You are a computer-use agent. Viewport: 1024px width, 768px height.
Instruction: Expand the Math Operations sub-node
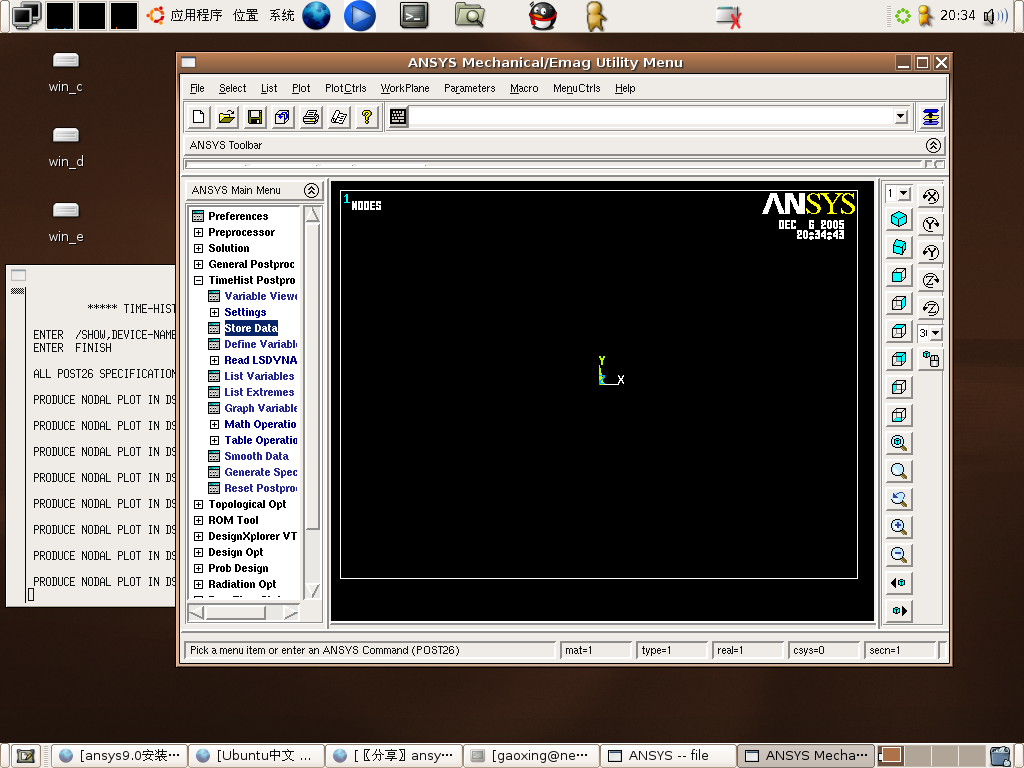click(x=214, y=424)
